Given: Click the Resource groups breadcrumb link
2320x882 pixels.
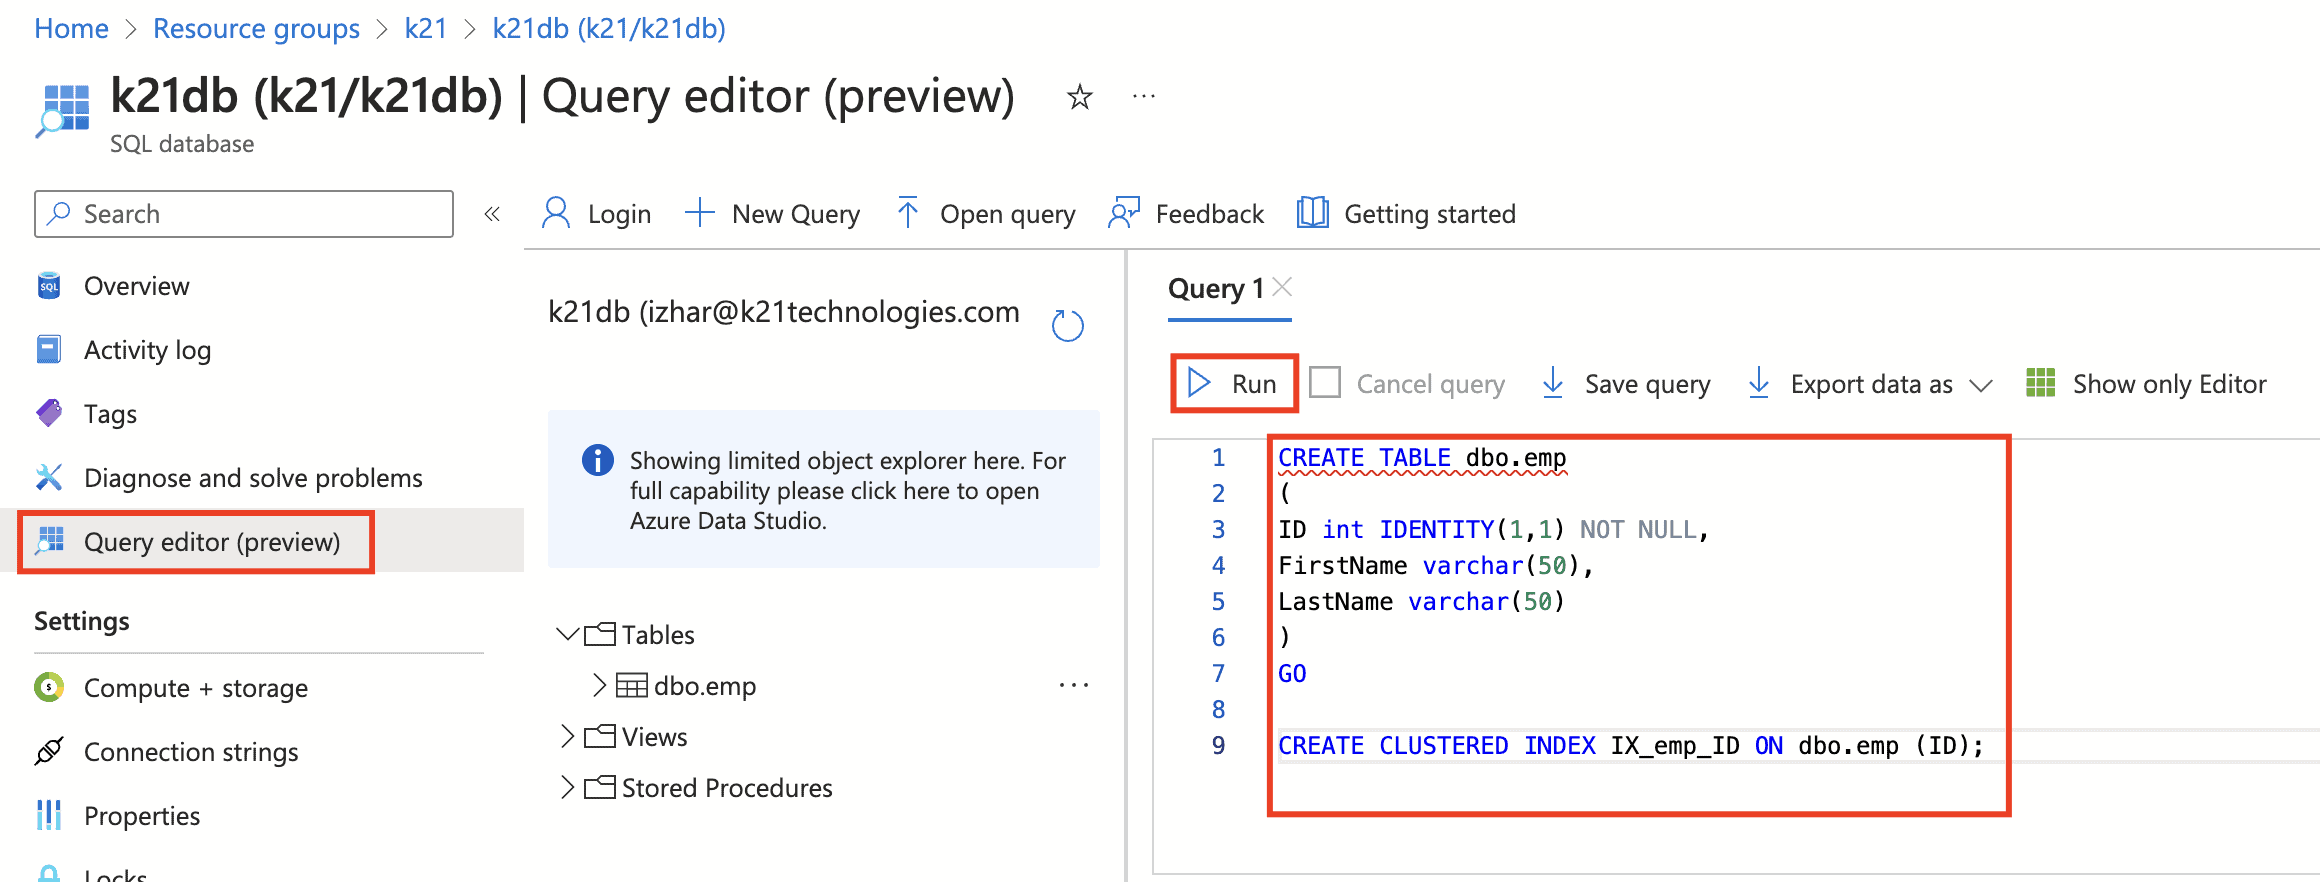Looking at the screenshot, I should [256, 28].
